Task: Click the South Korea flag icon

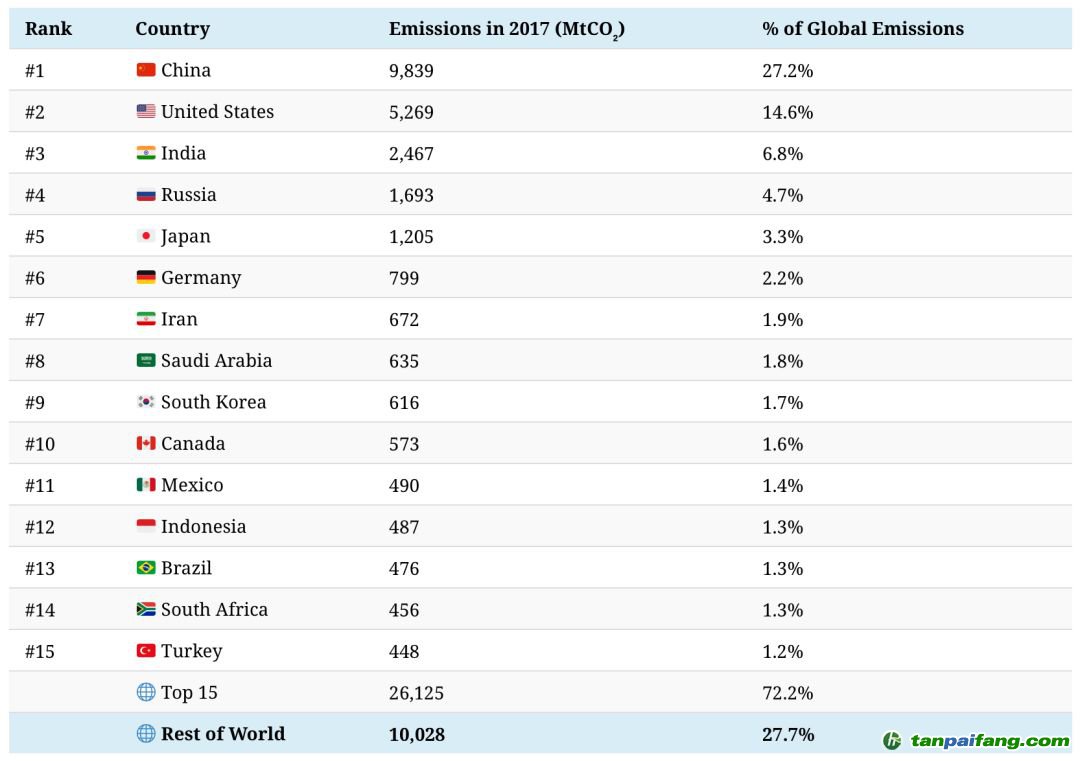Action: 146,402
